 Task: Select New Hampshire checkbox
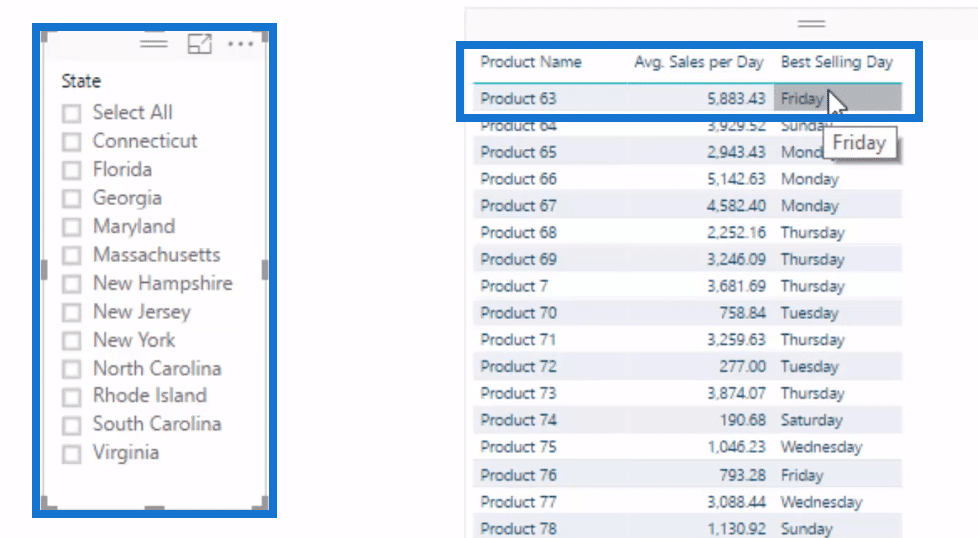72,284
